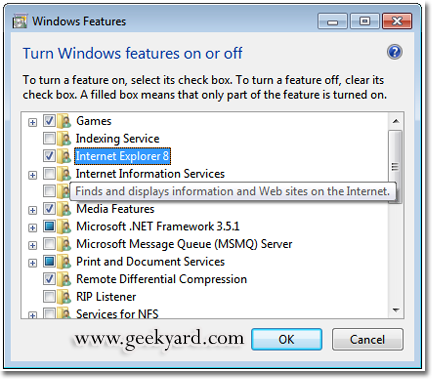Click the Cancel button
435x382 pixels.
(x=367, y=339)
